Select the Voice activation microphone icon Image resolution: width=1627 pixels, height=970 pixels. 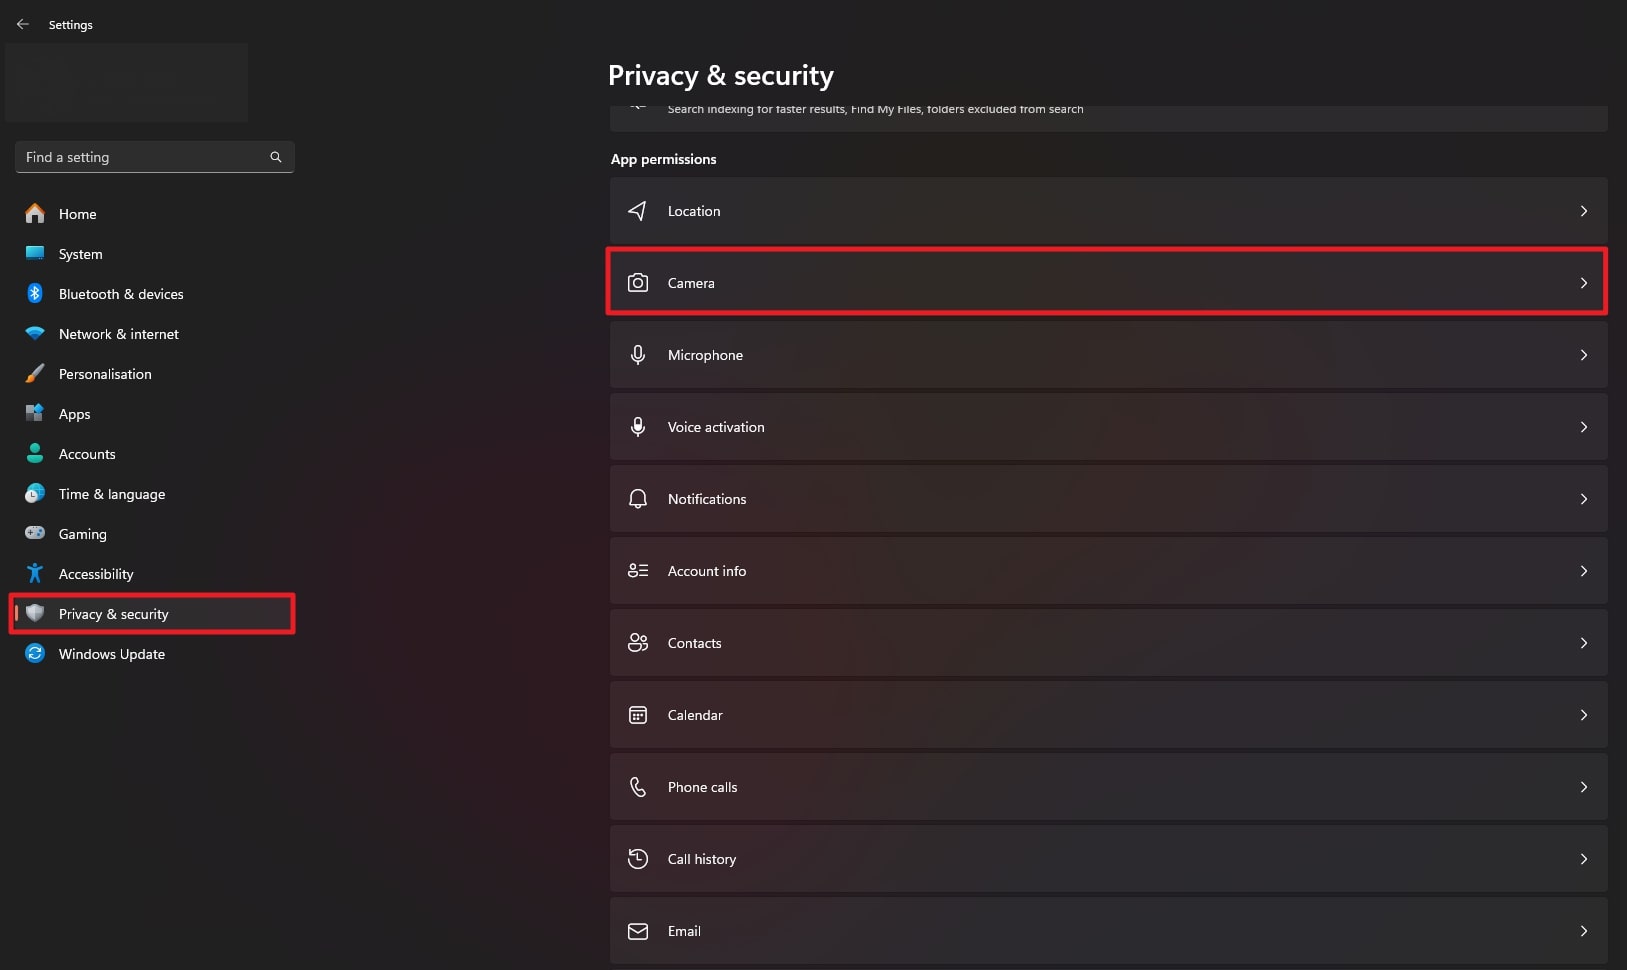(639, 426)
